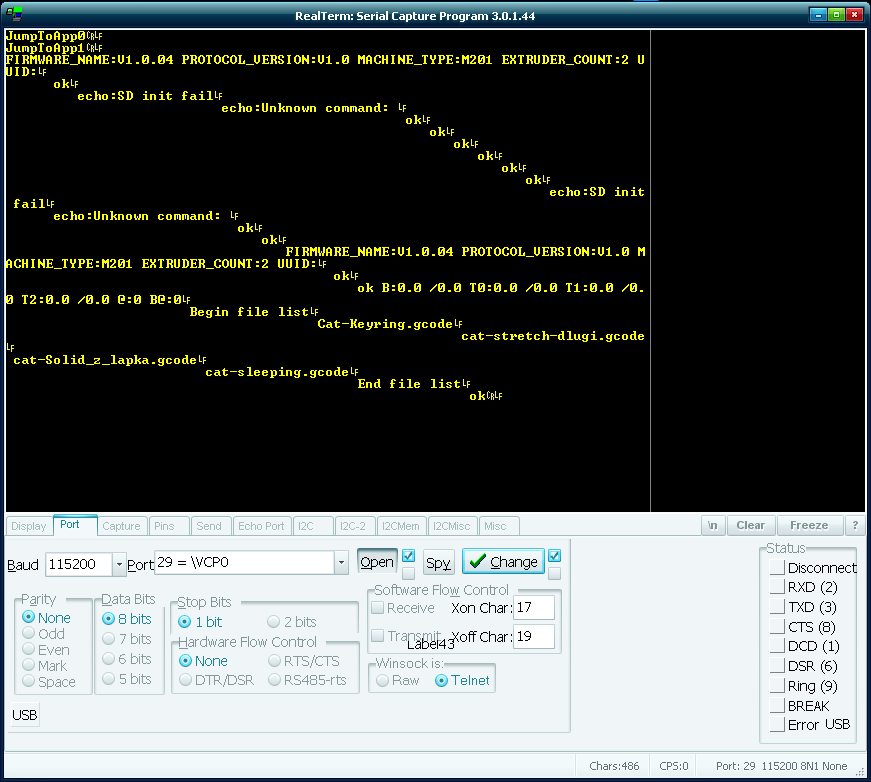Select DTR/DSR hardware flow control
Image resolution: width=871 pixels, height=782 pixels.
tap(217, 680)
